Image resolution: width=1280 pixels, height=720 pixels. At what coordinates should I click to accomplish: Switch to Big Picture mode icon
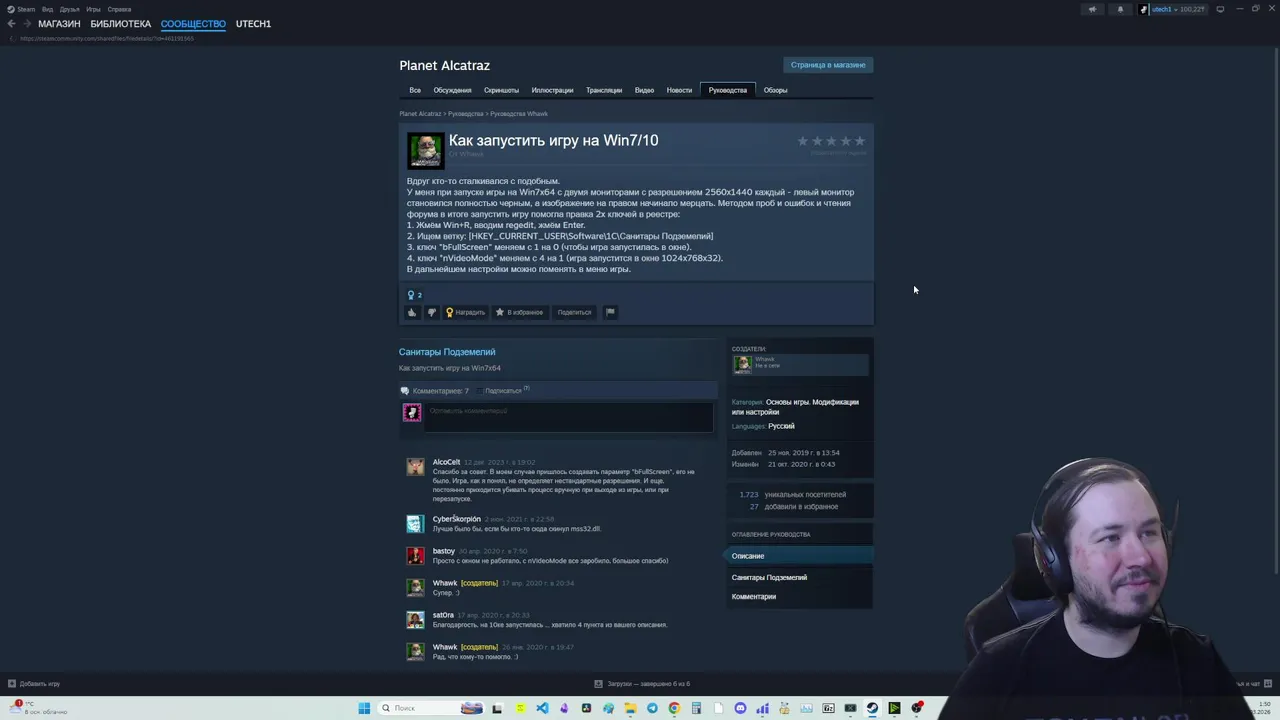point(1220,9)
